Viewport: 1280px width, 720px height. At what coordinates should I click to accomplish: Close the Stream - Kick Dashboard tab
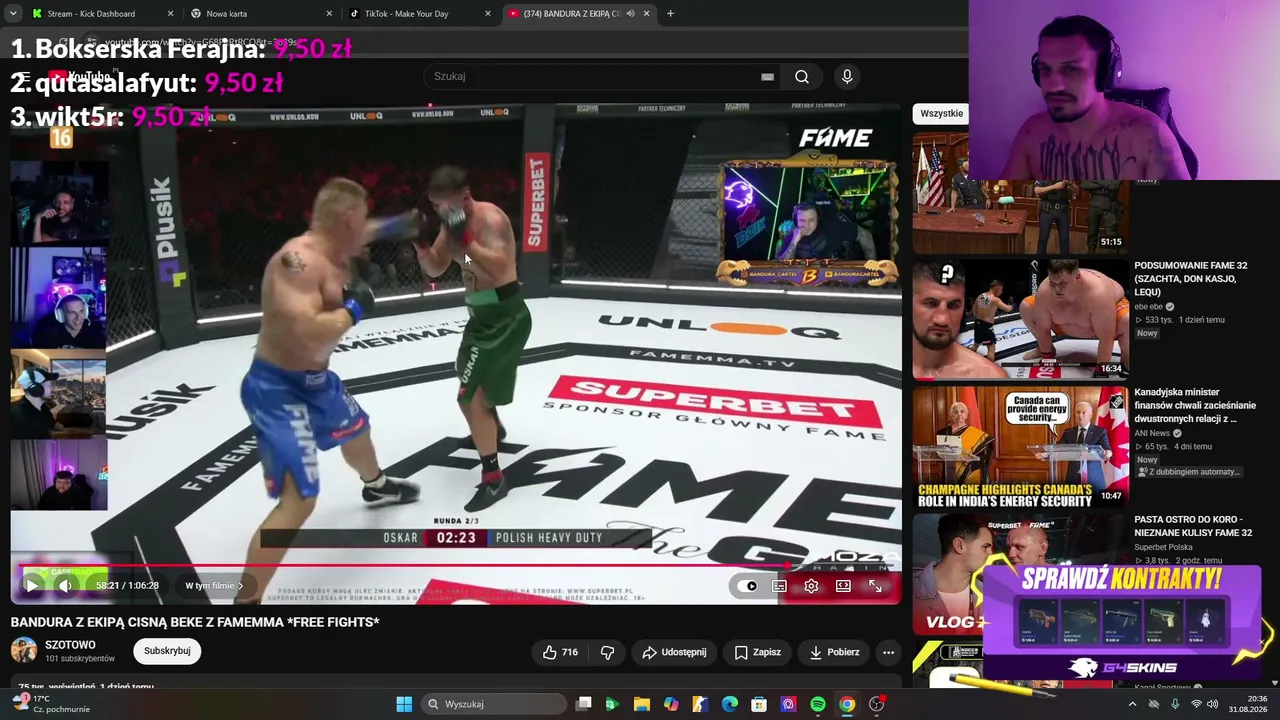tap(170, 14)
